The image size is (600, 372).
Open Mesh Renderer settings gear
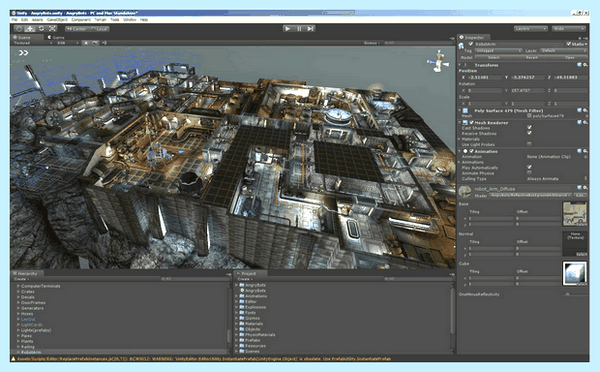pyautogui.click(x=585, y=122)
